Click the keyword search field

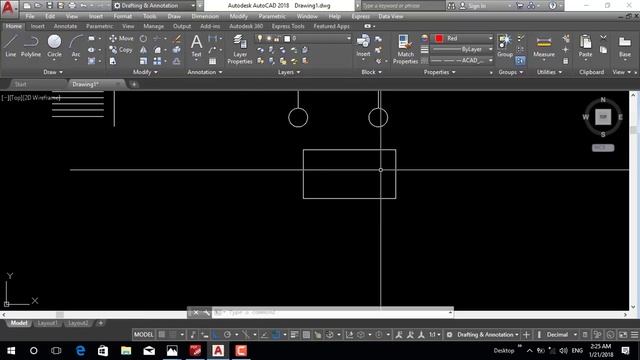pyautogui.click(x=403, y=6)
